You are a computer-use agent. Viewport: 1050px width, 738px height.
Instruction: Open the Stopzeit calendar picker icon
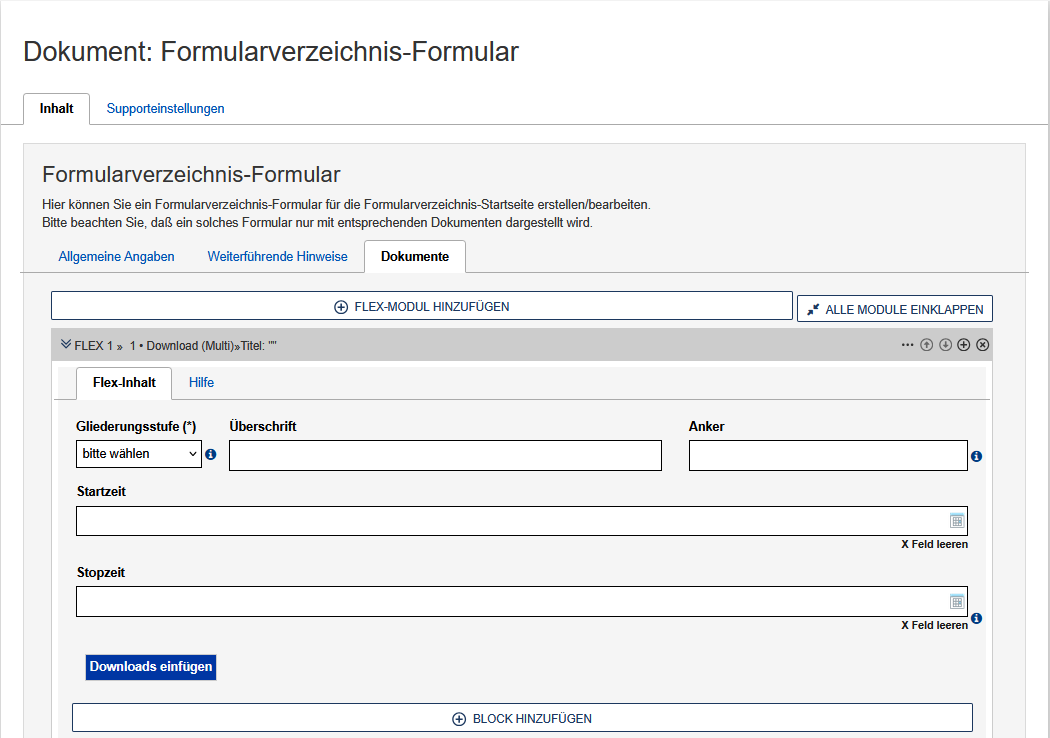coord(957,601)
